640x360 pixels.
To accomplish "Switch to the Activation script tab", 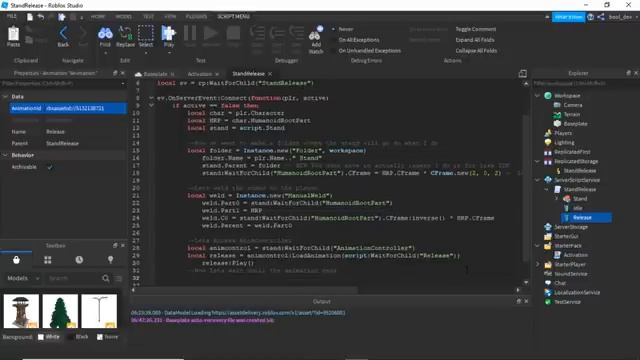I will pyautogui.click(x=200, y=74).
